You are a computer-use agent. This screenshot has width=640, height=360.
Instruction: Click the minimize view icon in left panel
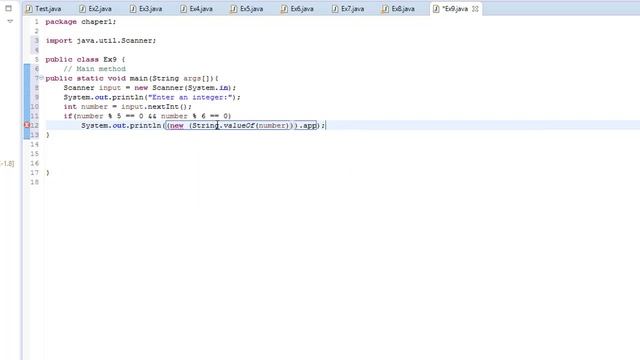(x=9, y=8)
